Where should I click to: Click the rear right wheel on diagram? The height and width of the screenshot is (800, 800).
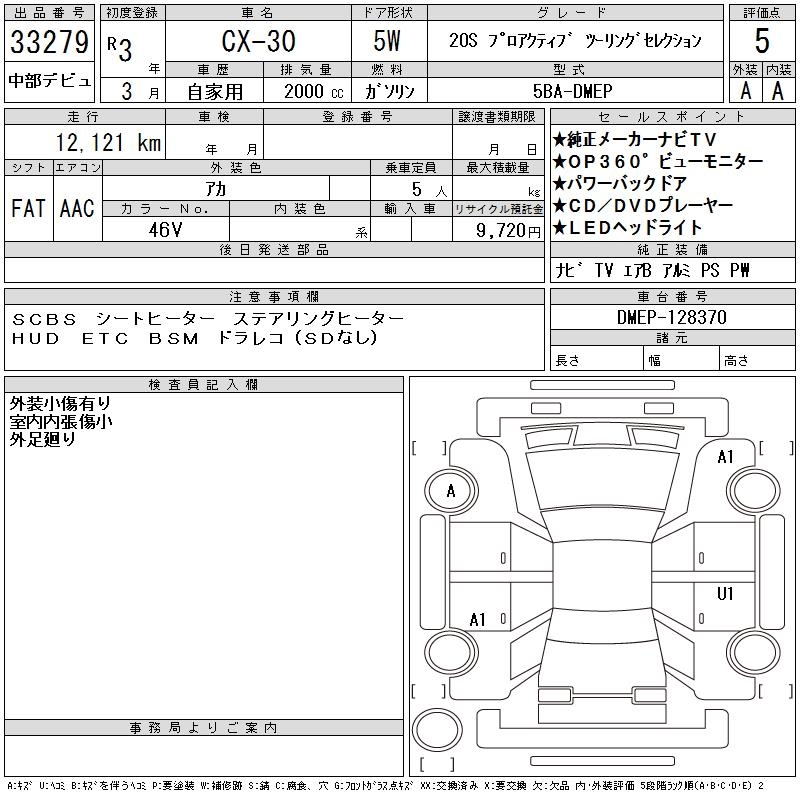pos(753,652)
